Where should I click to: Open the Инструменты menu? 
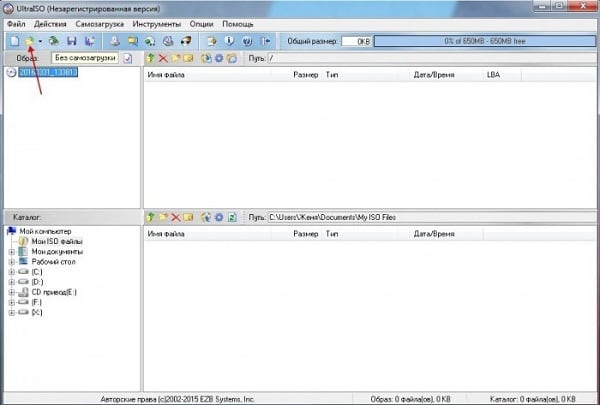(157, 24)
